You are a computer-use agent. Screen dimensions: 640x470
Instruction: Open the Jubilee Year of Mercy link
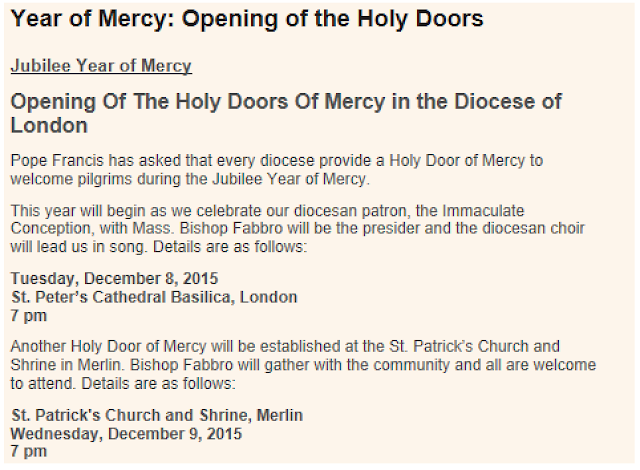coord(101,66)
